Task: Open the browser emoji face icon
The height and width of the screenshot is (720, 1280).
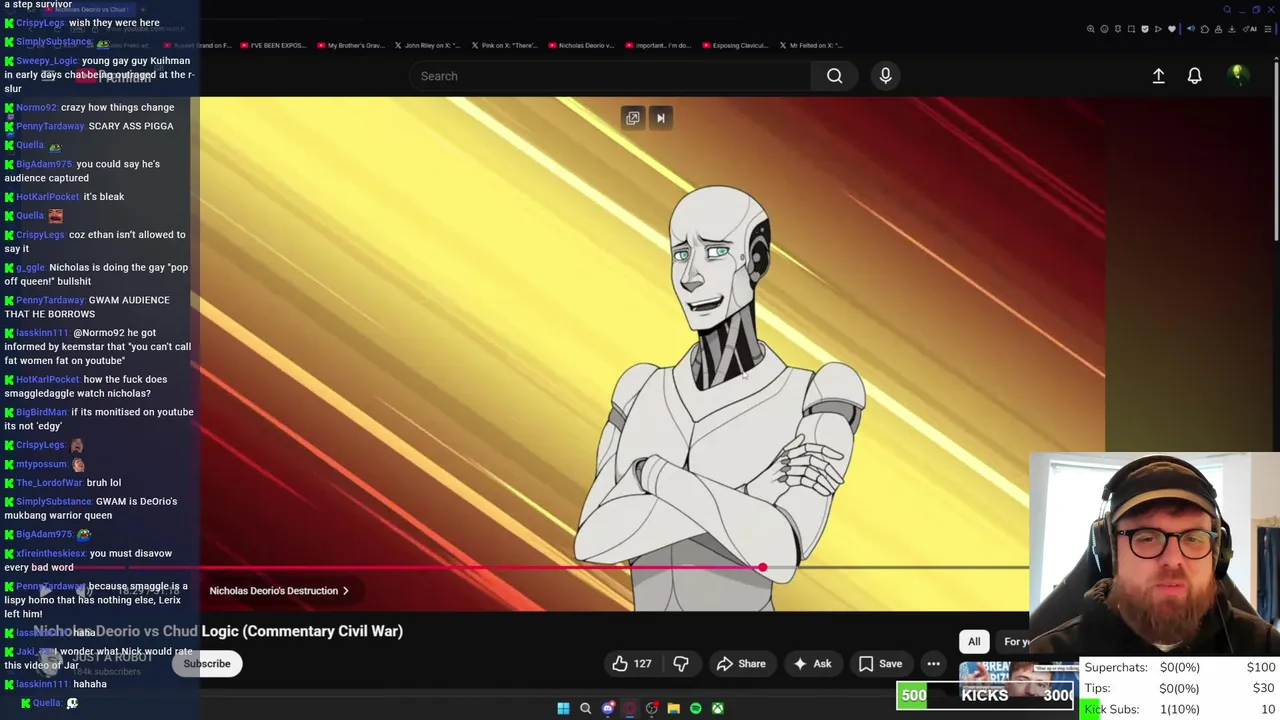Action: pyautogui.click(x=1104, y=29)
